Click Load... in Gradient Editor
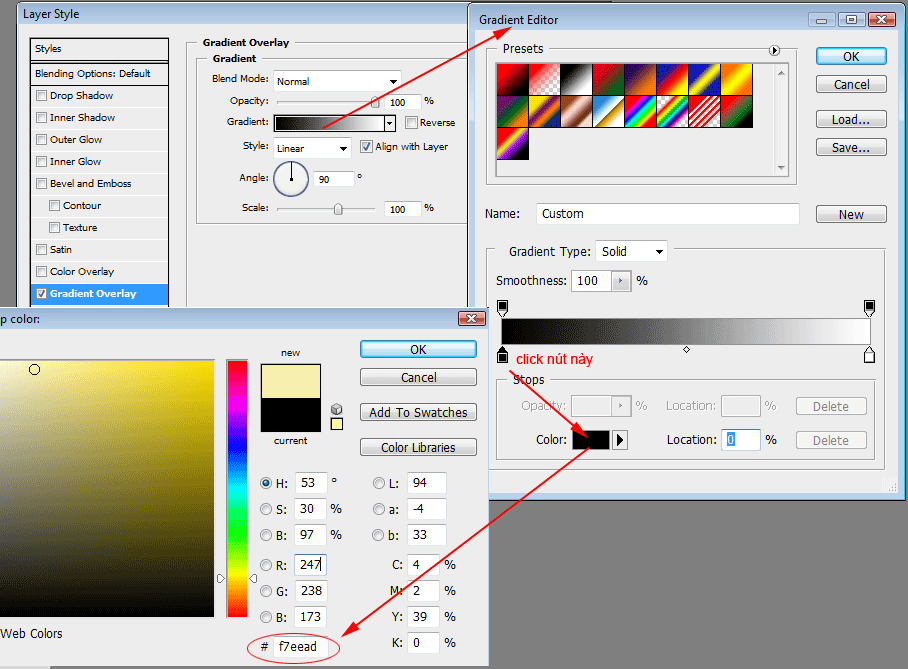This screenshot has width=908, height=669. (851, 119)
